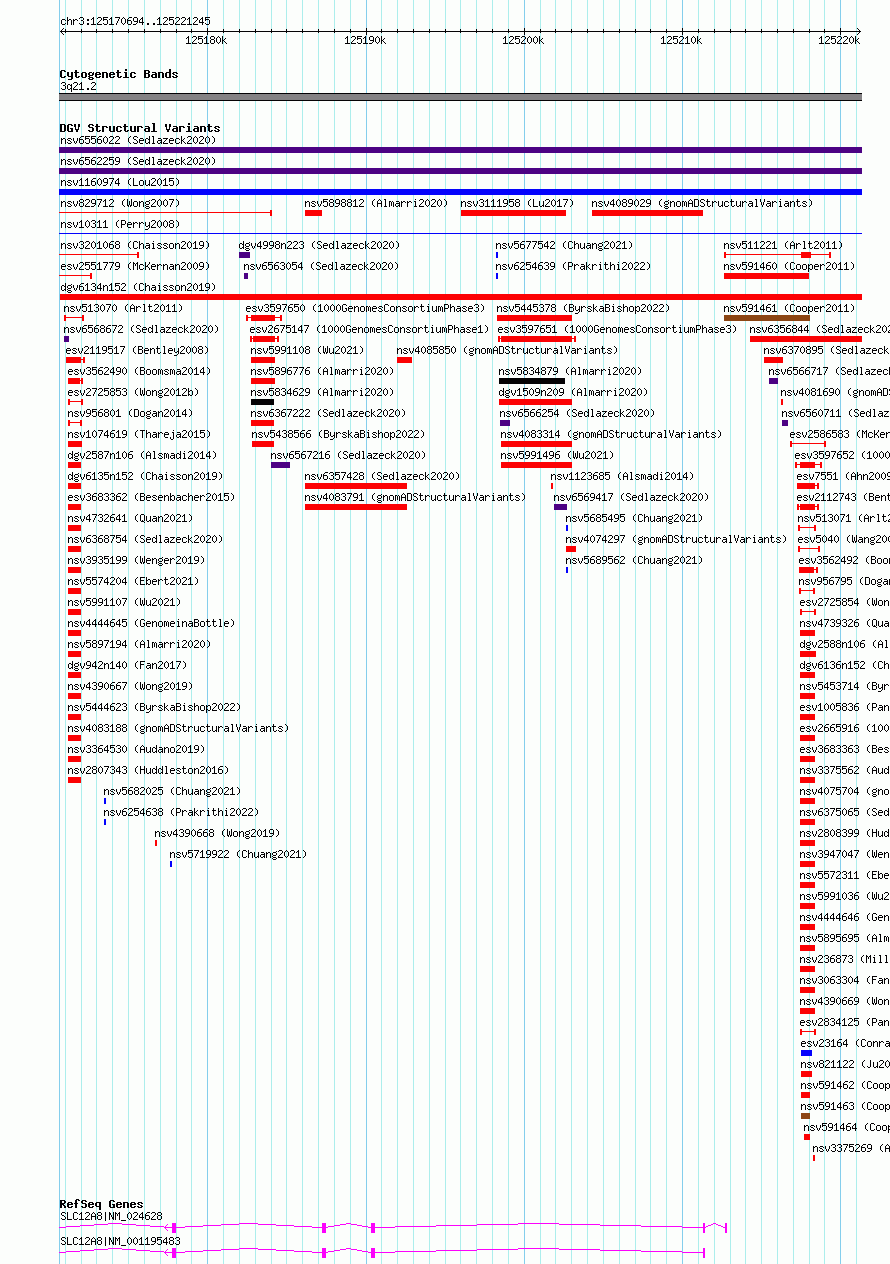Click nsv591461 (Cooper2011) label

(x=789, y=308)
